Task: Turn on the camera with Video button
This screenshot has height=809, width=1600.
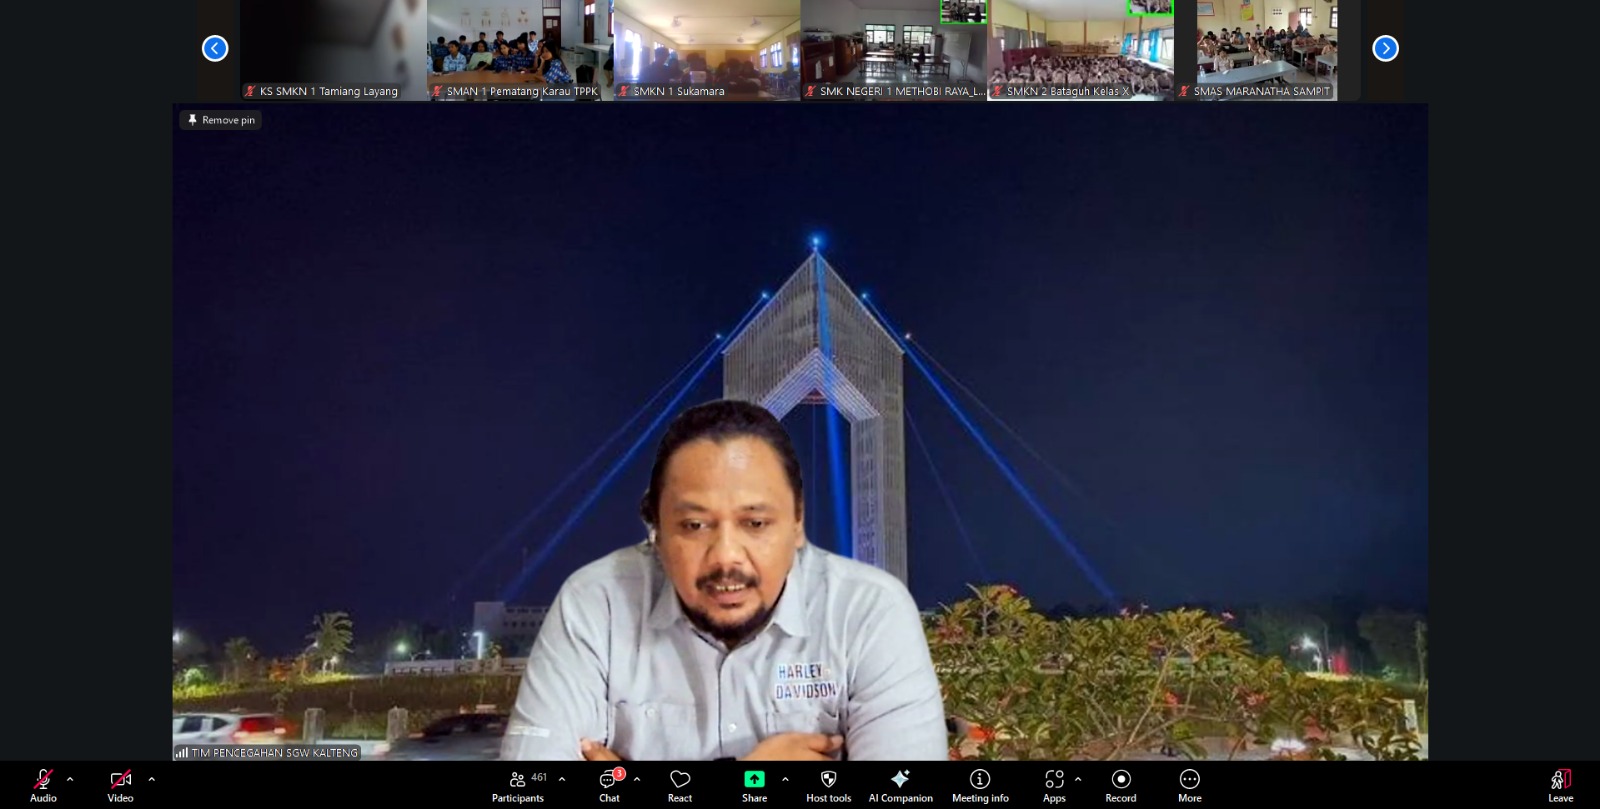Action: click(120, 784)
